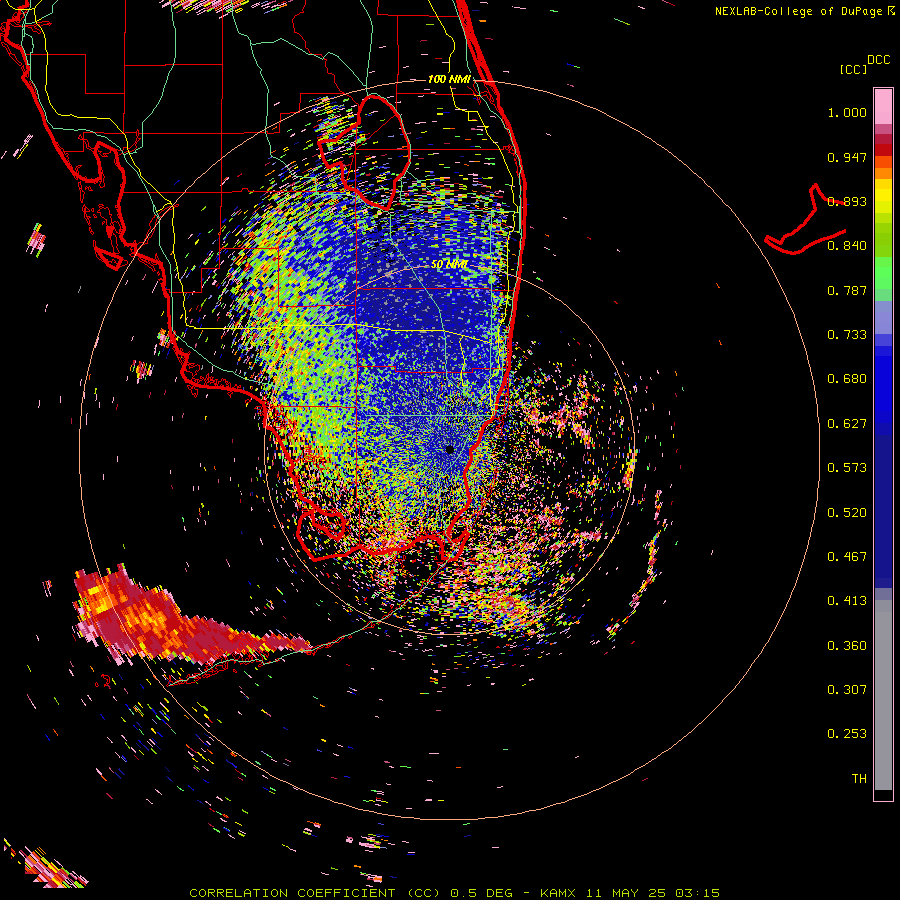Viewport: 900px width, 900px height.
Task: Select the 0.733 scale value
Action: (x=847, y=335)
